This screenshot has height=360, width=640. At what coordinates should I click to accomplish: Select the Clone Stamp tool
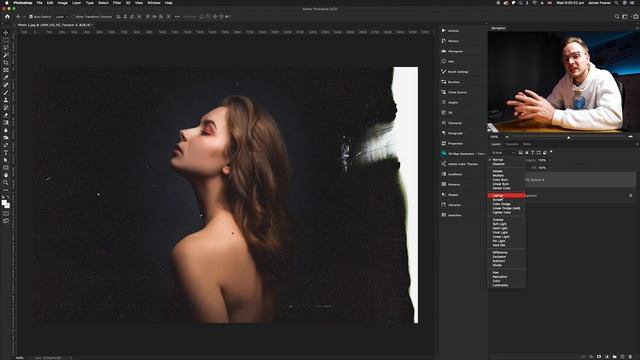(6, 100)
